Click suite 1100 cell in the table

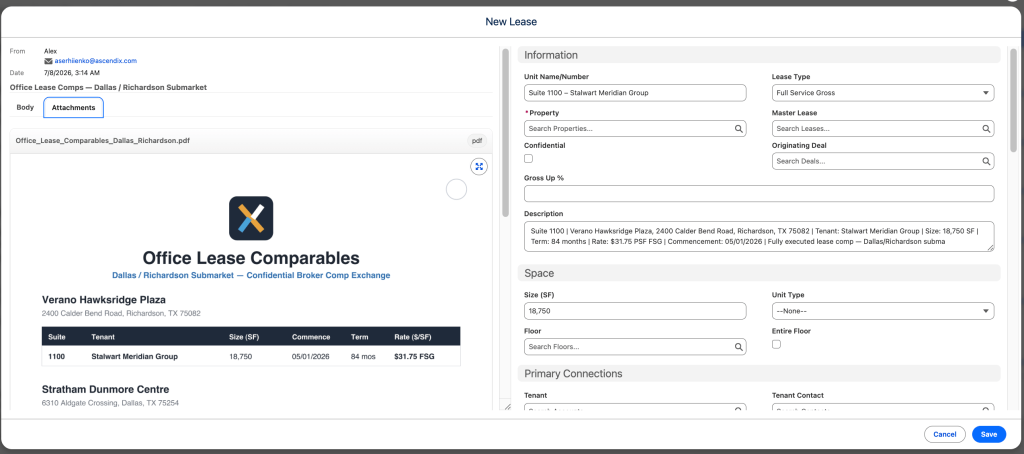coord(56,357)
